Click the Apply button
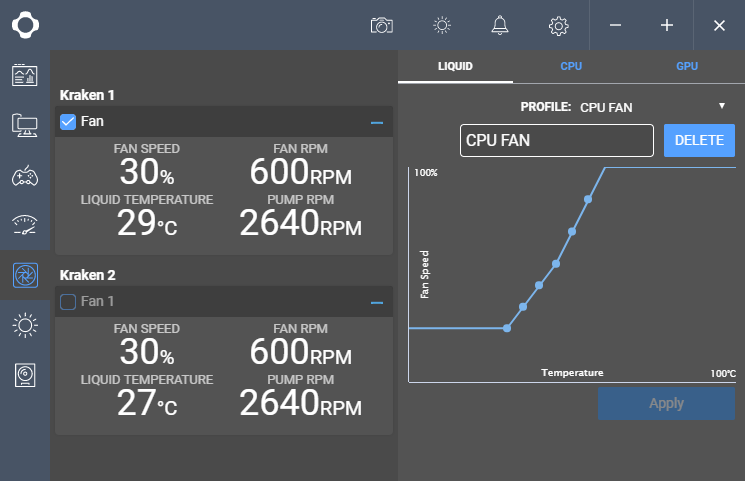This screenshot has height=481, width=745. click(667, 404)
